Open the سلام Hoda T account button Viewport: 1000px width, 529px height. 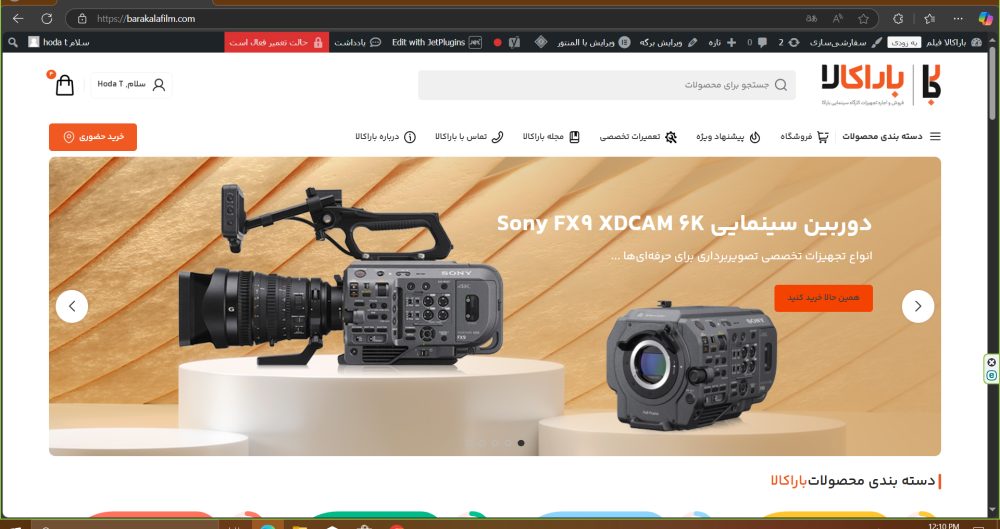131,85
